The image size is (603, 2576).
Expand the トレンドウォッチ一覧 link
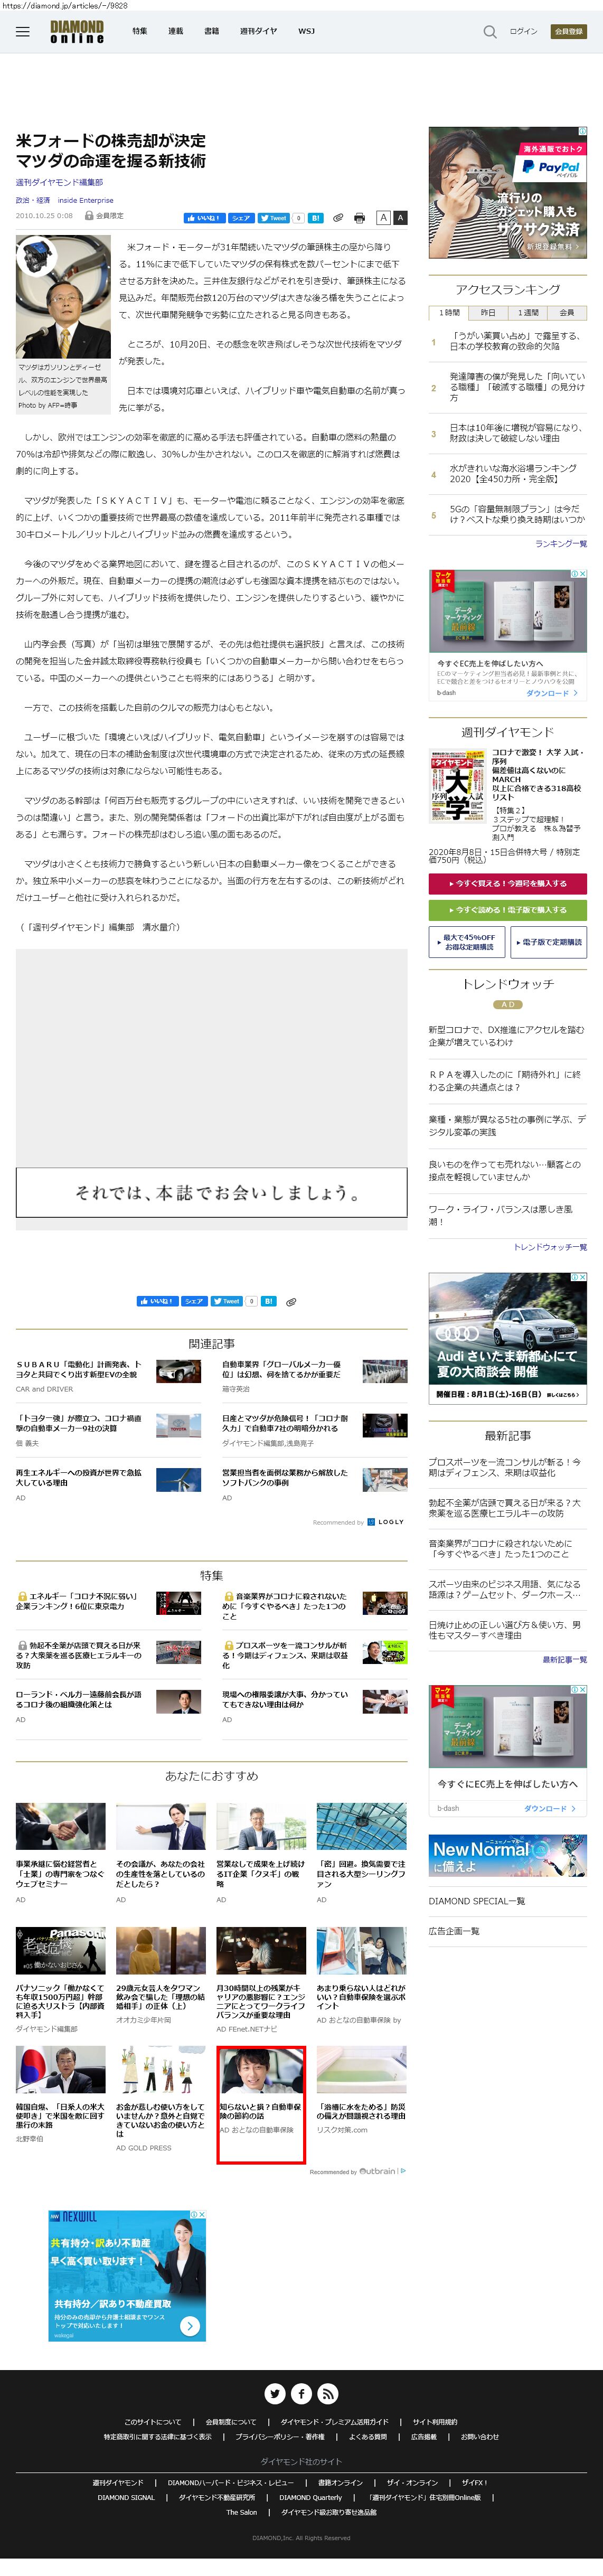pyautogui.click(x=549, y=1247)
